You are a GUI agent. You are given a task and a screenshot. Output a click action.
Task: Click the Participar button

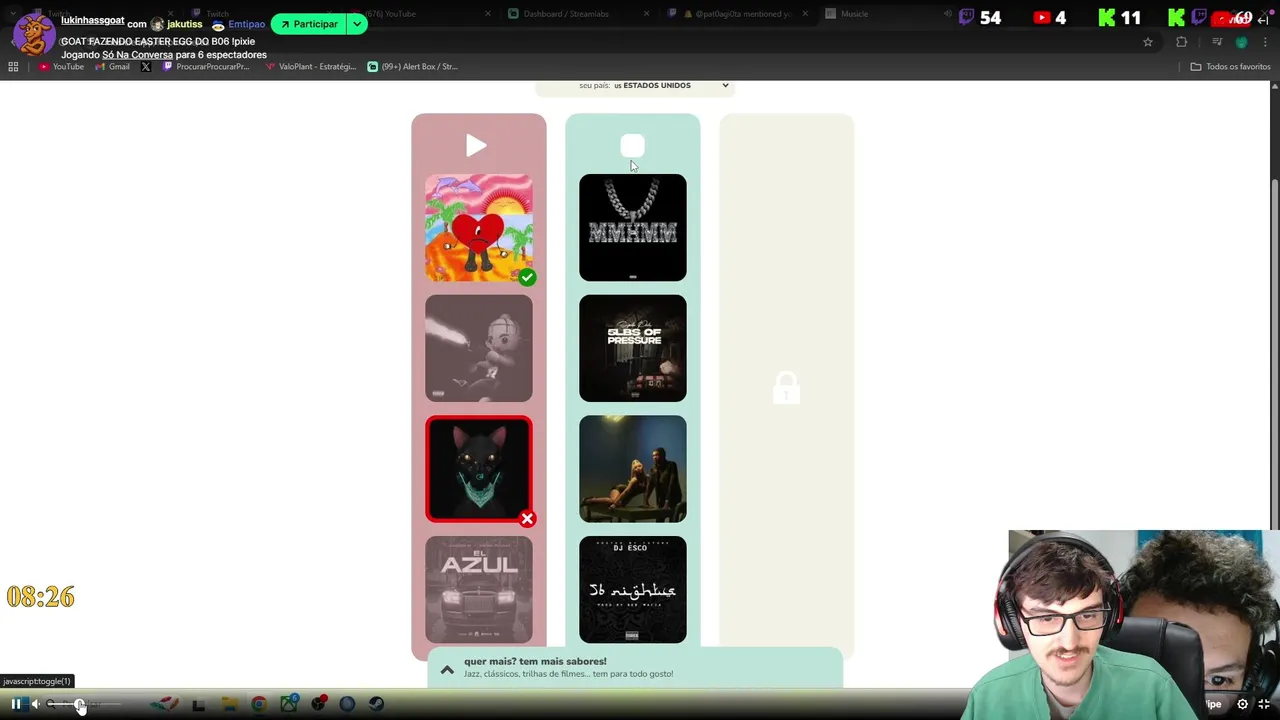(308, 24)
